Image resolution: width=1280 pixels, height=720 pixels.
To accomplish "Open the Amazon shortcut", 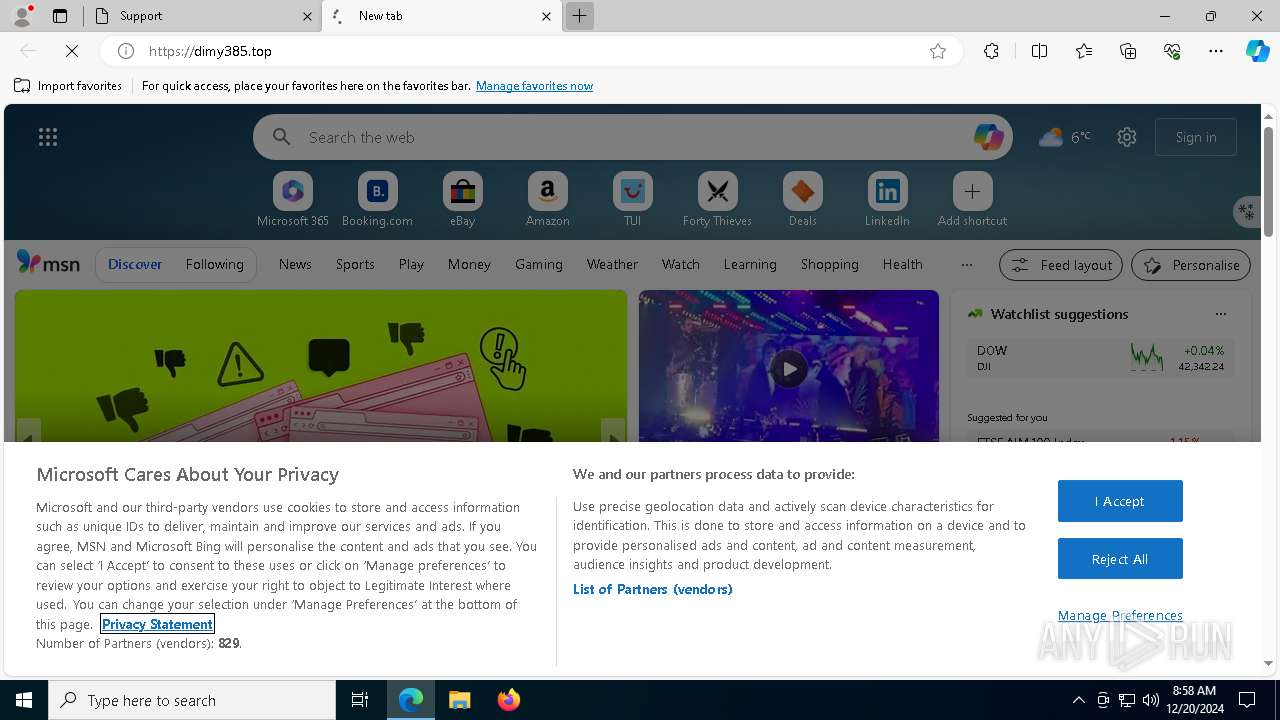I will (548, 199).
